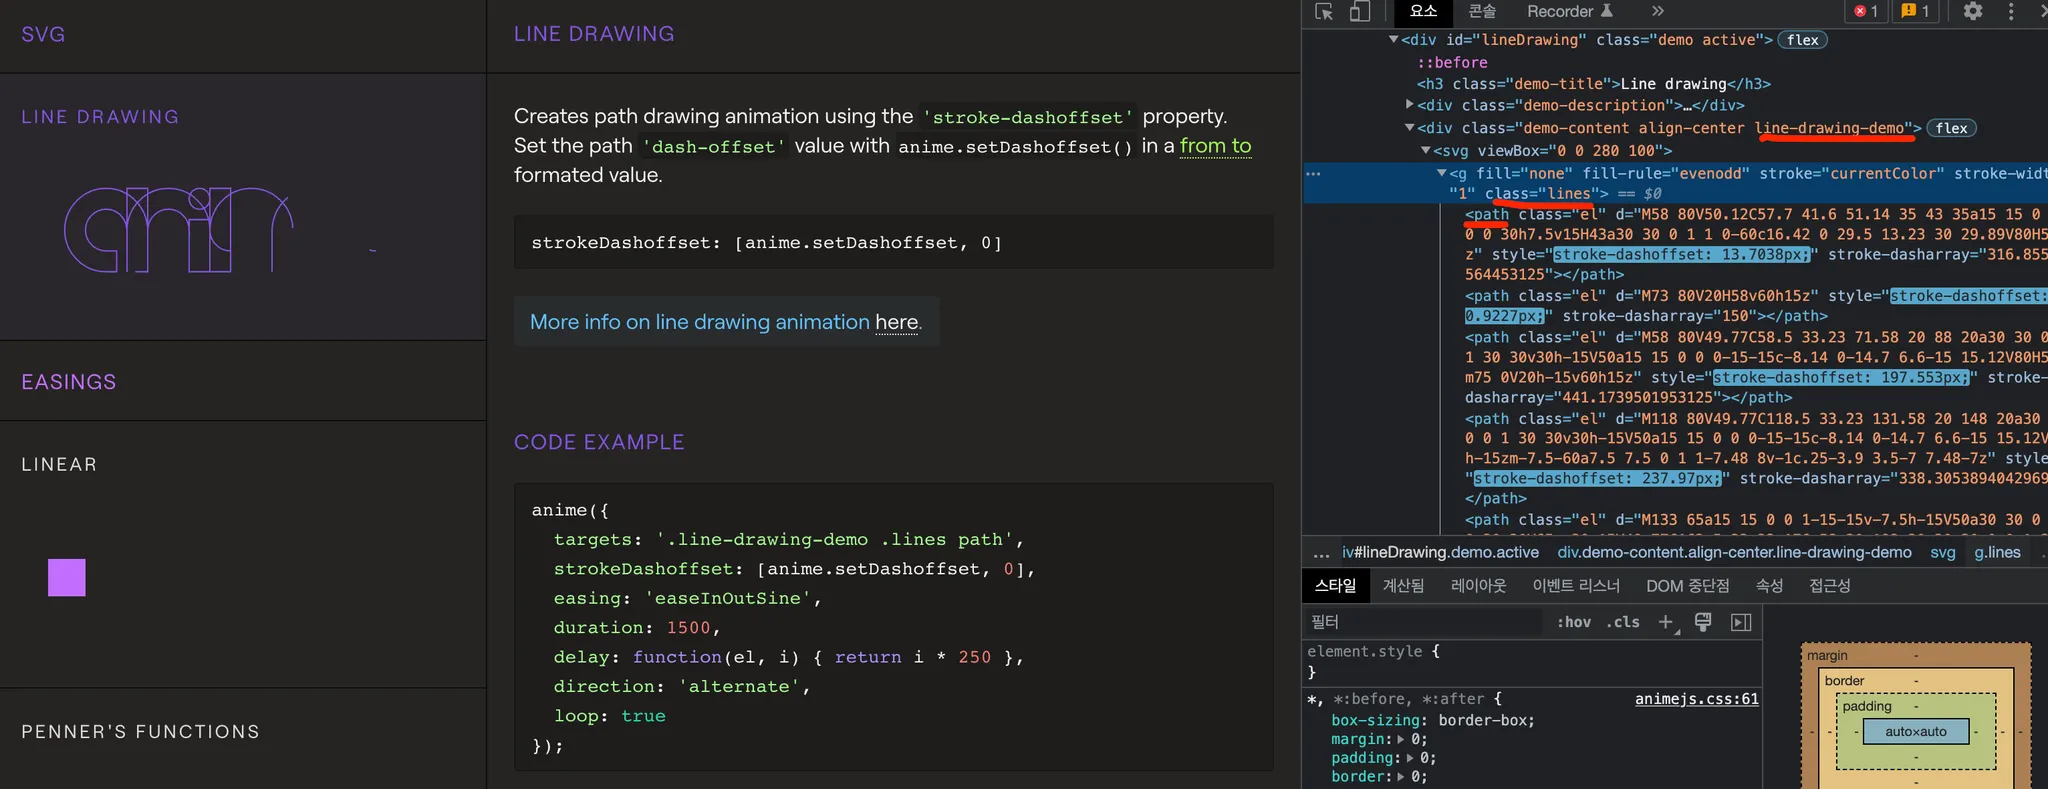2048x789 pixels.
Task: Open the DevTools three-dot customize menu
Action: (x=2011, y=12)
